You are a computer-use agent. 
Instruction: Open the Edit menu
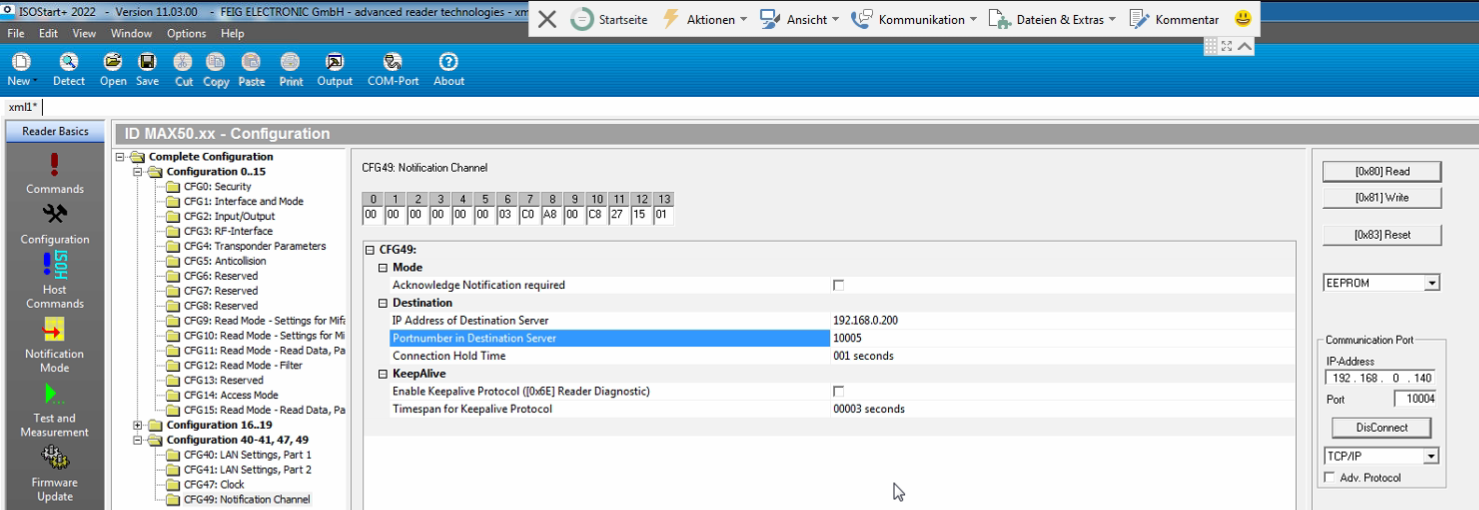point(48,33)
